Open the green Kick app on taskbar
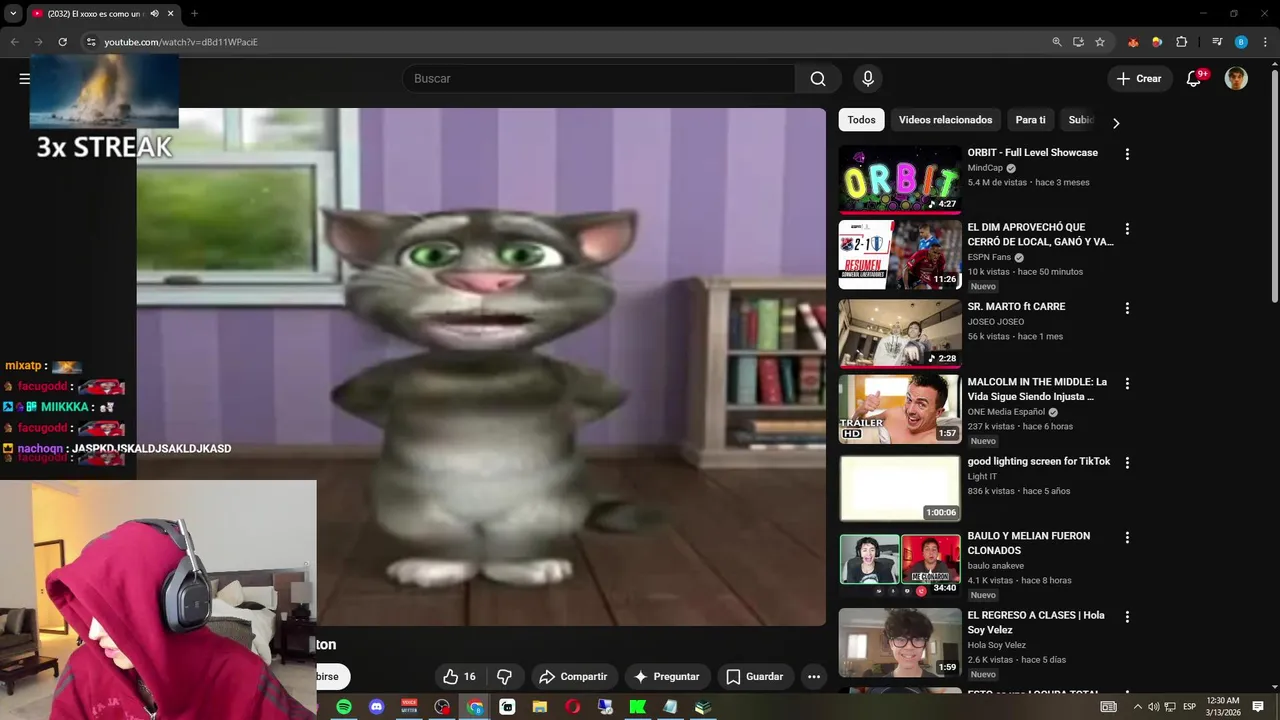This screenshot has width=1280, height=720. 637,707
